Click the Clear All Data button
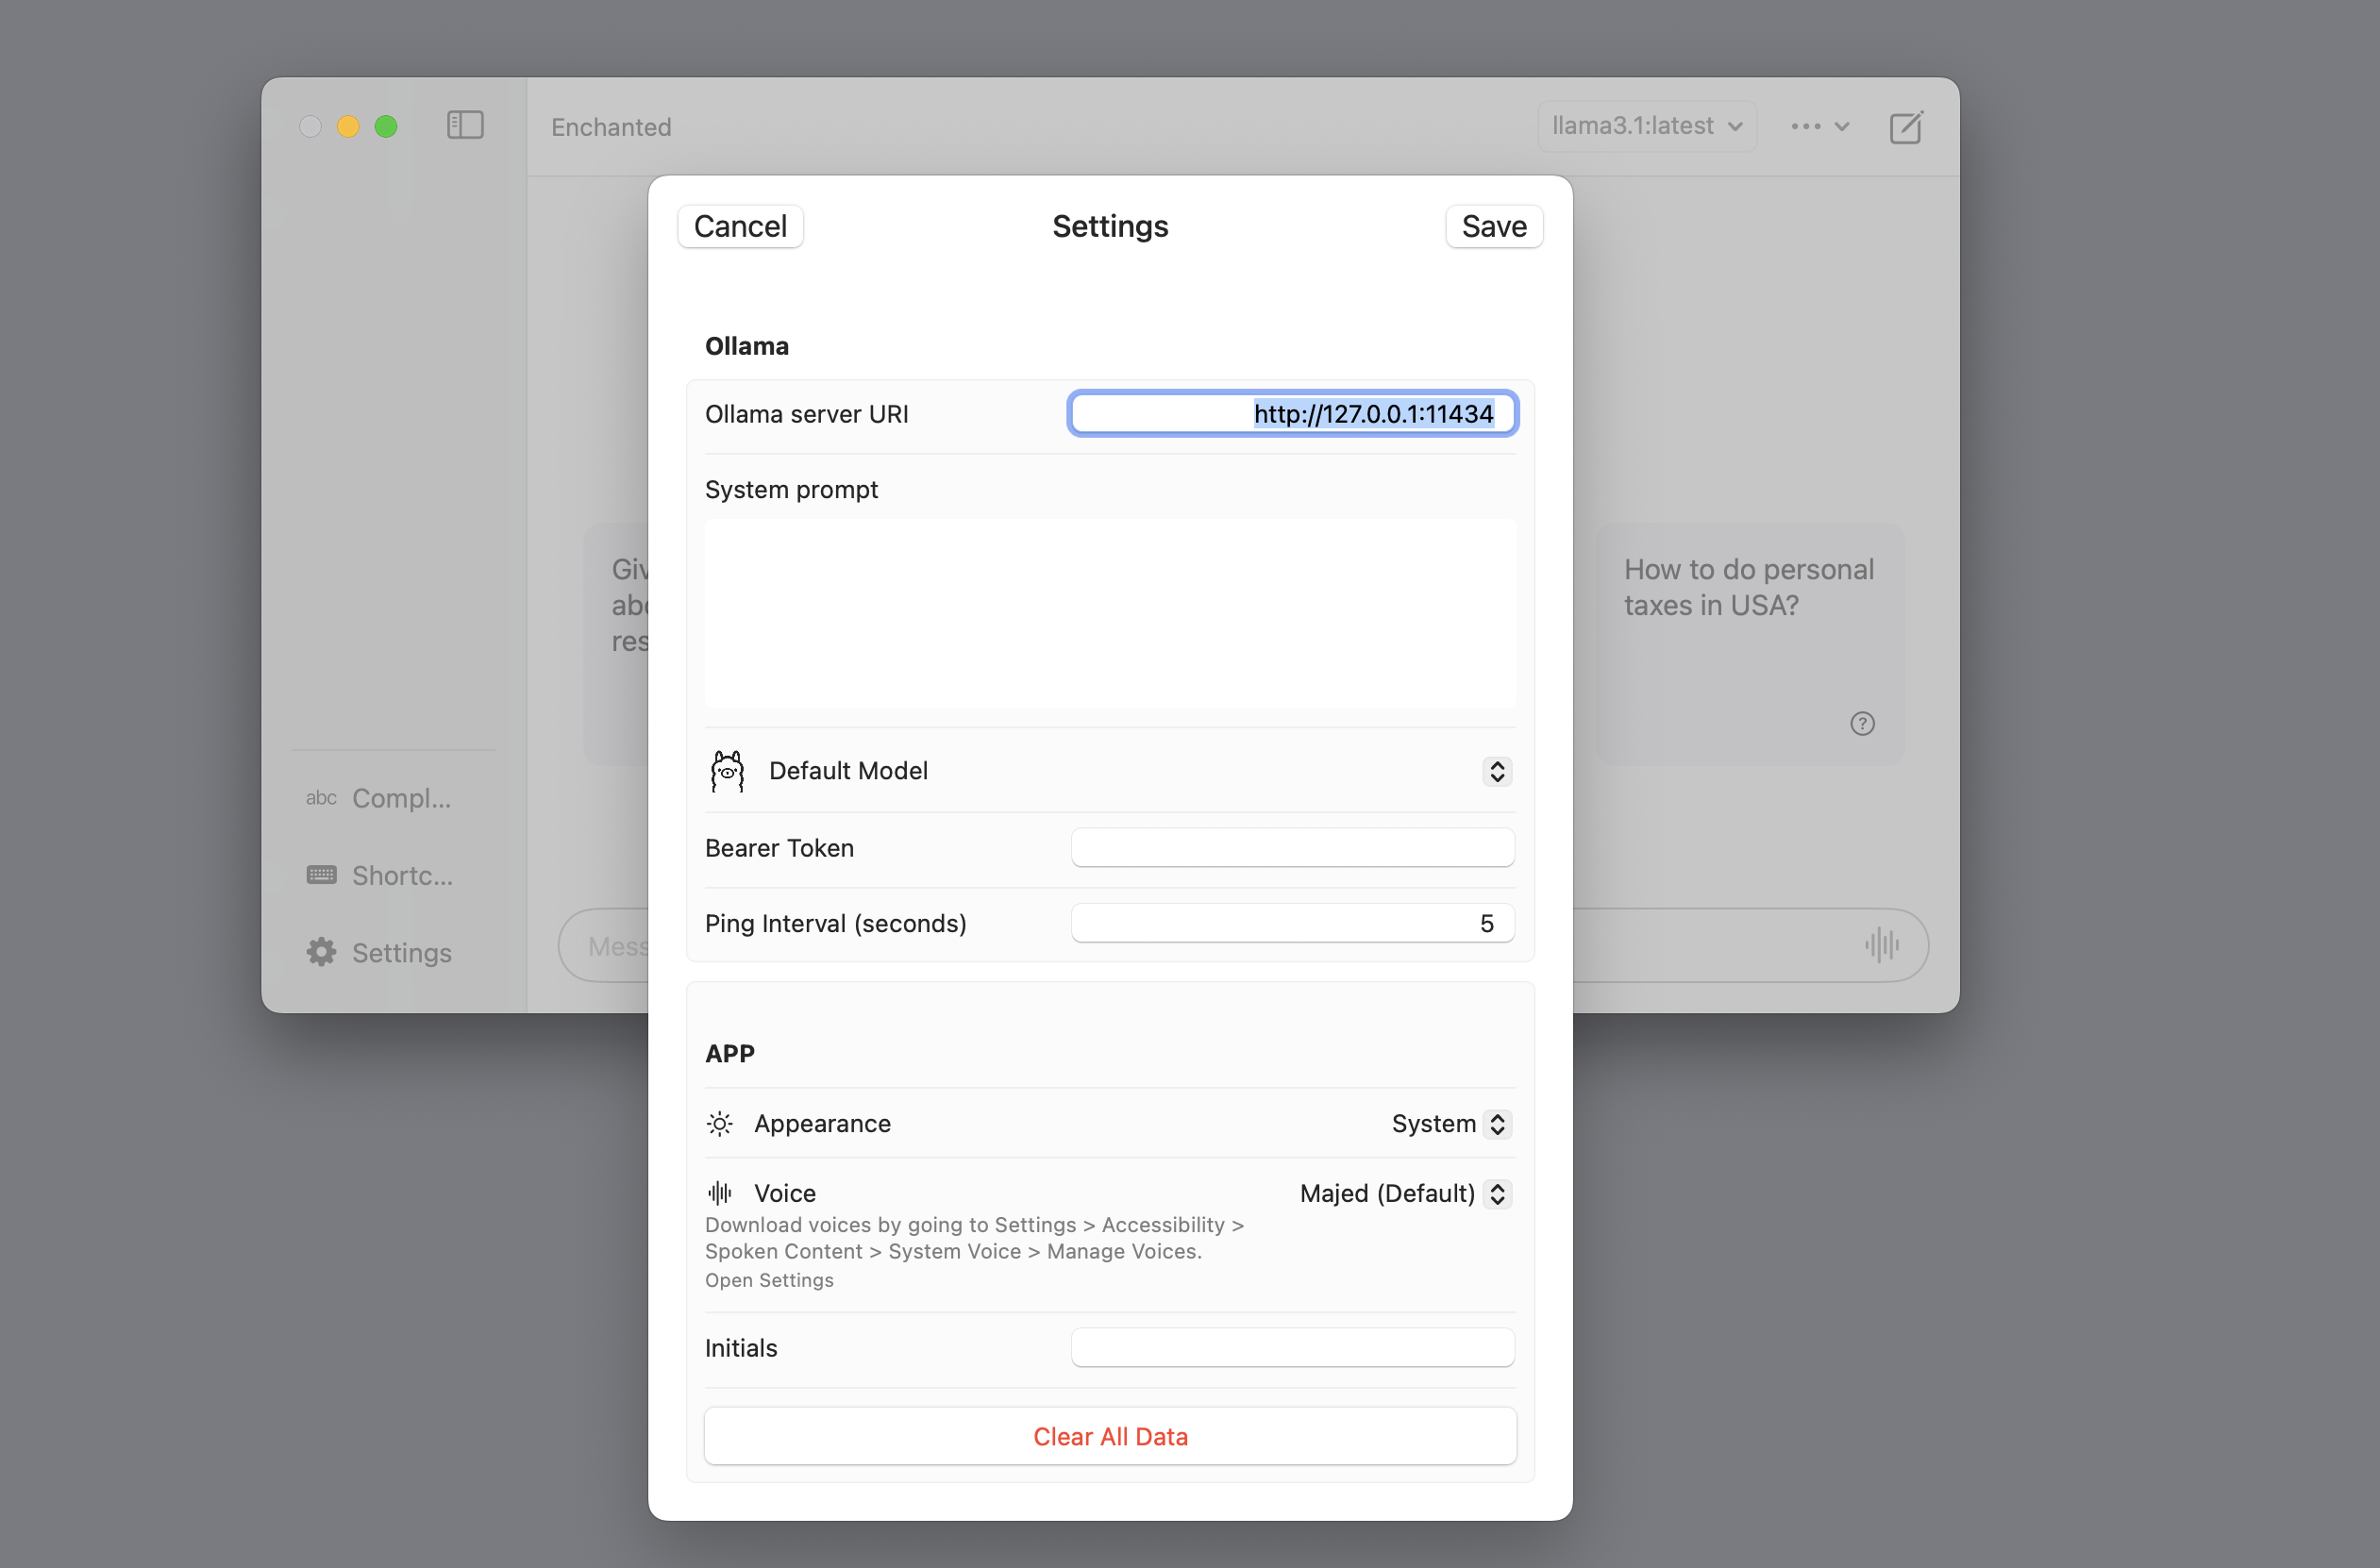 pos(1110,1436)
